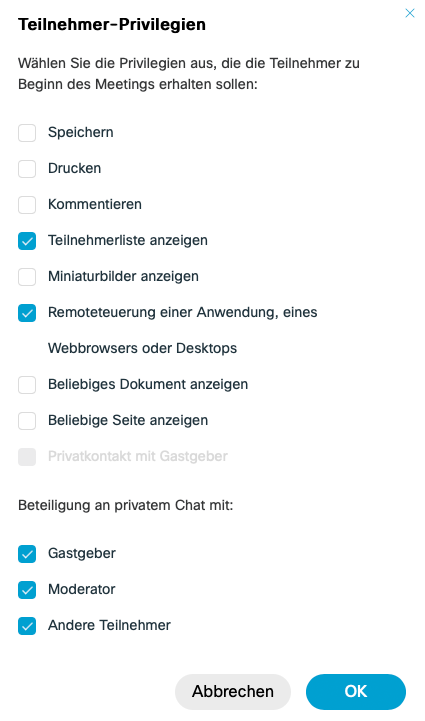The height and width of the screenshot is (721, 425).
Task: Uncheck Teilnehmerliste anzeigen checkbox
Action: click(x=27, y=241)
